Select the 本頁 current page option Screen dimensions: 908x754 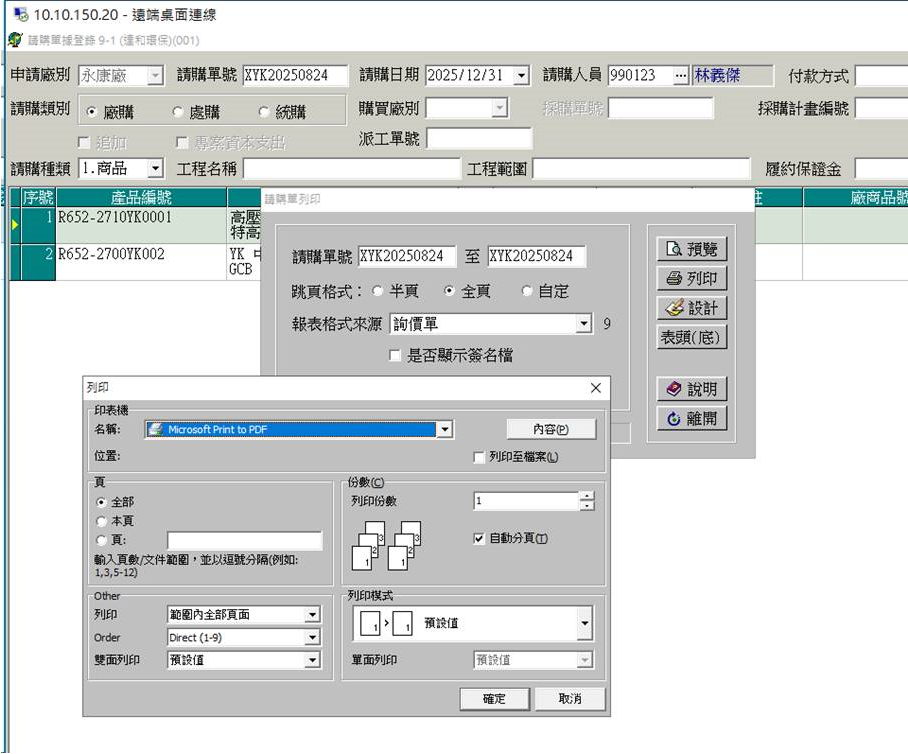pos(101,521)
